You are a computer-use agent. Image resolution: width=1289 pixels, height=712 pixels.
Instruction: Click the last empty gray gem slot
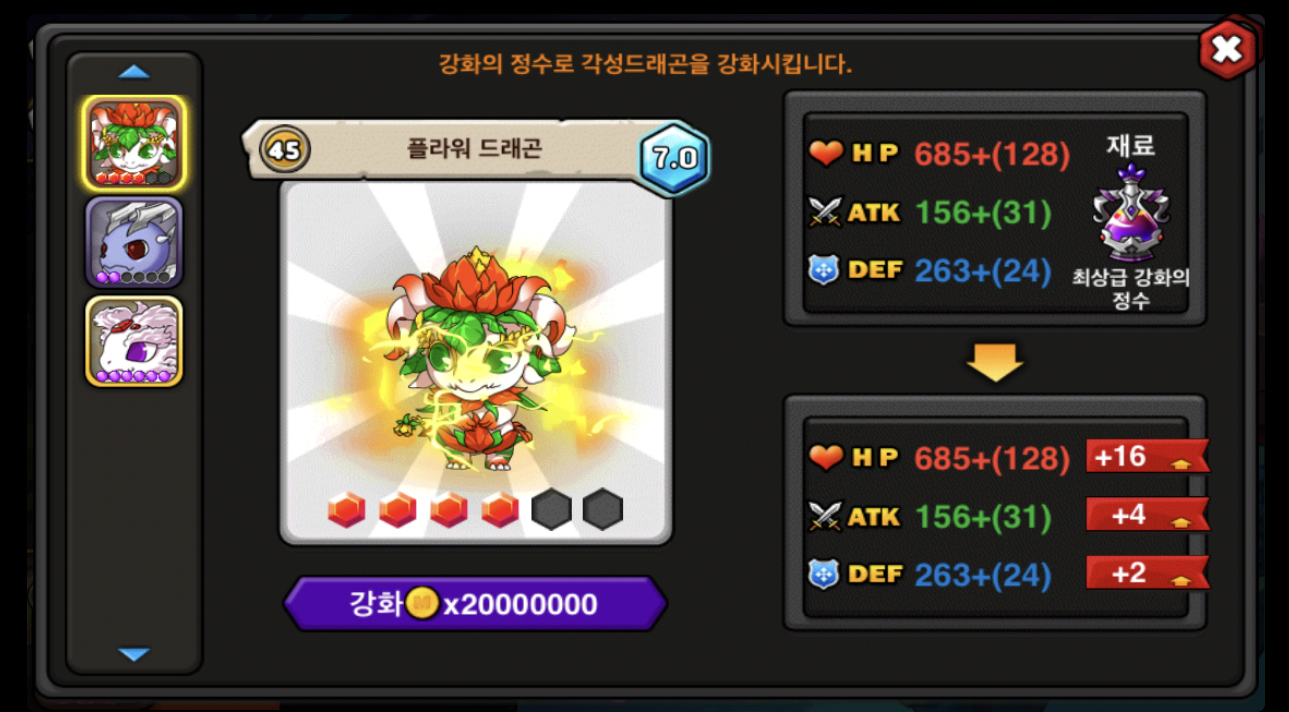point(603,510)
